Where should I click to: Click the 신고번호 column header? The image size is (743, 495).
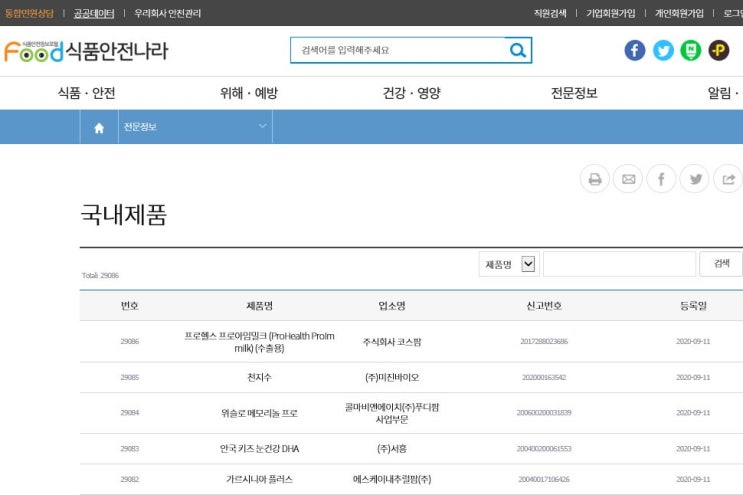pos(544,306)
